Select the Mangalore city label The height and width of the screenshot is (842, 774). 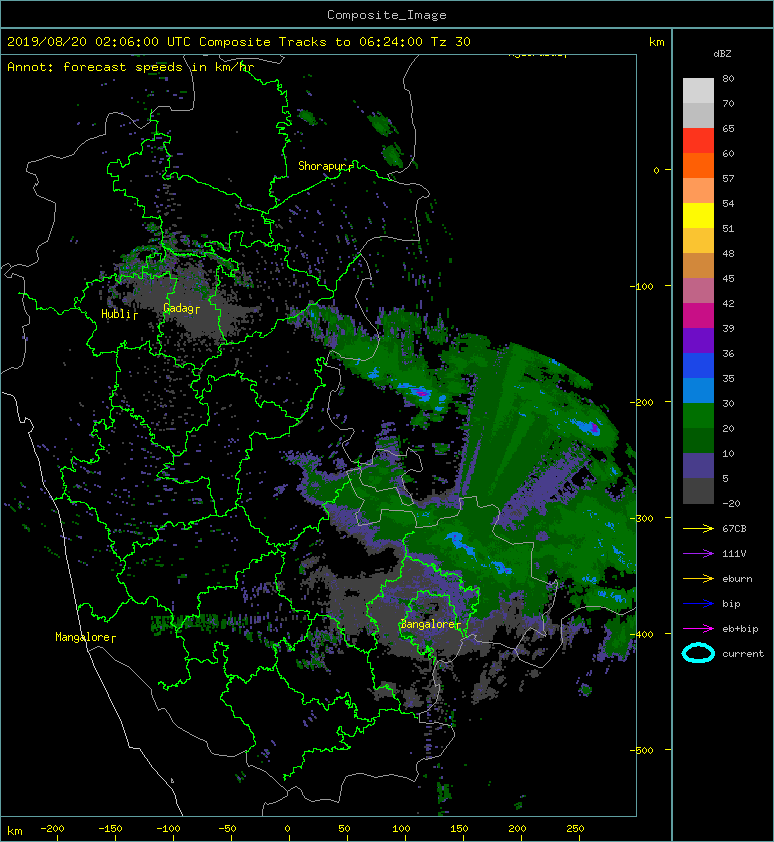[83, 637]
